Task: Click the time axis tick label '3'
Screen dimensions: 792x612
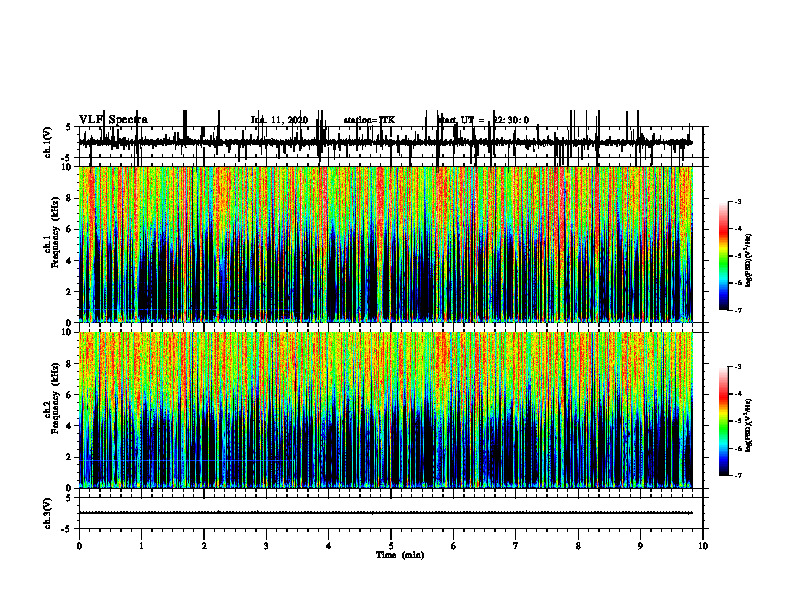Action: point(266,546)
